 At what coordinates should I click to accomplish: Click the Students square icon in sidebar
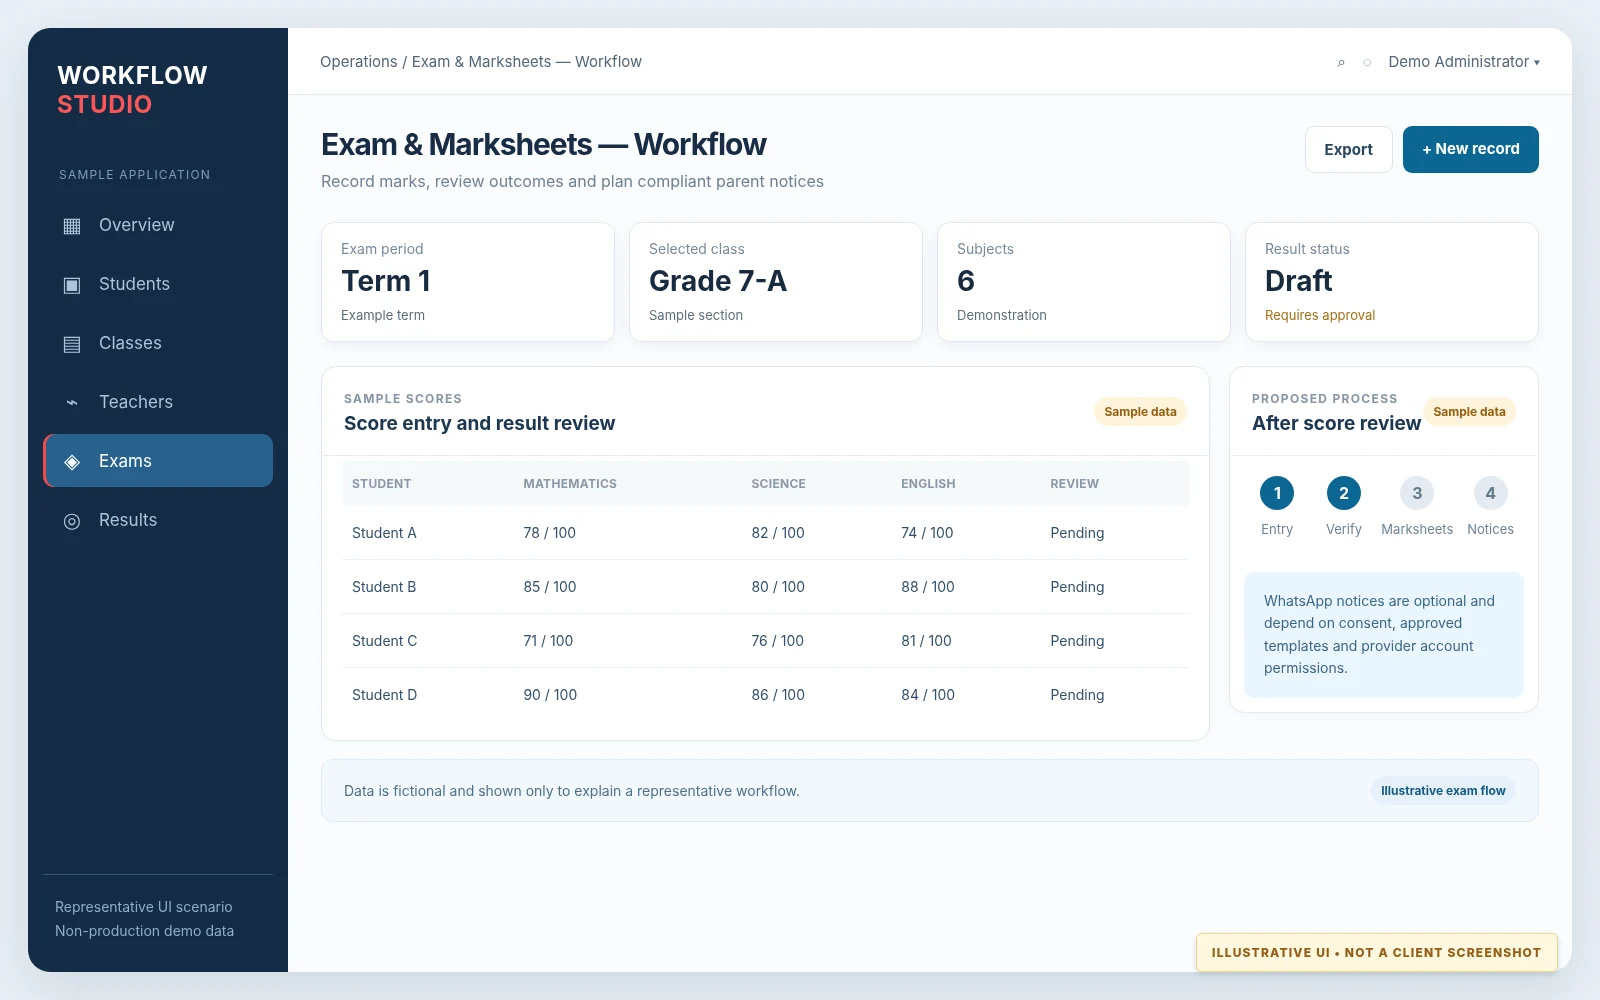(72, 285)
